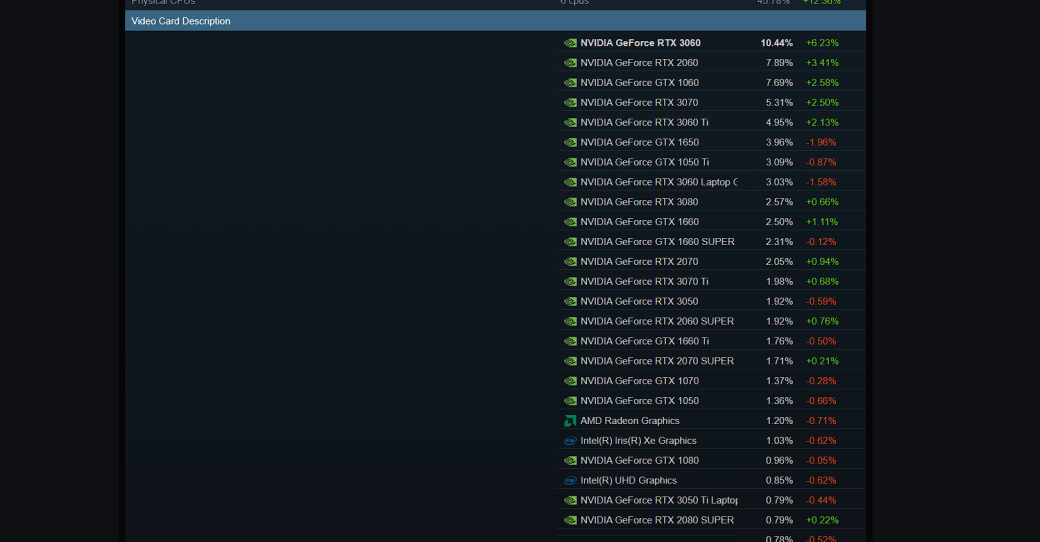Select the NVIDIA GeForce RTX 3060 Ti name
1040x542 pixels.
644,122
